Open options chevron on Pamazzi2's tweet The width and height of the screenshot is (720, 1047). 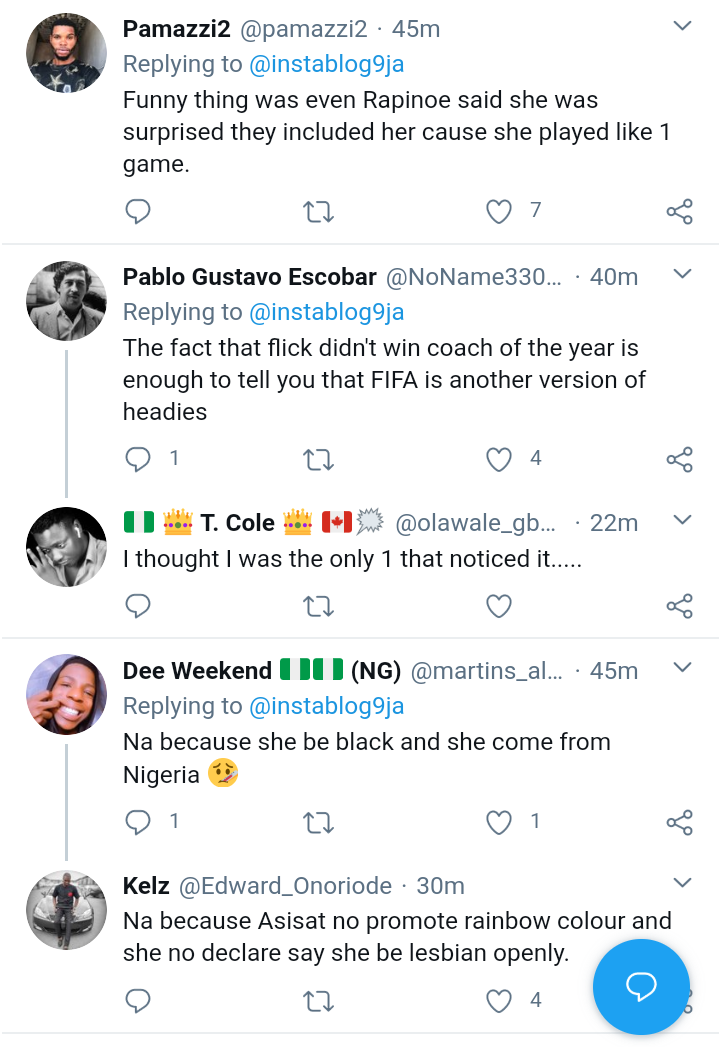tap(682, 27)
